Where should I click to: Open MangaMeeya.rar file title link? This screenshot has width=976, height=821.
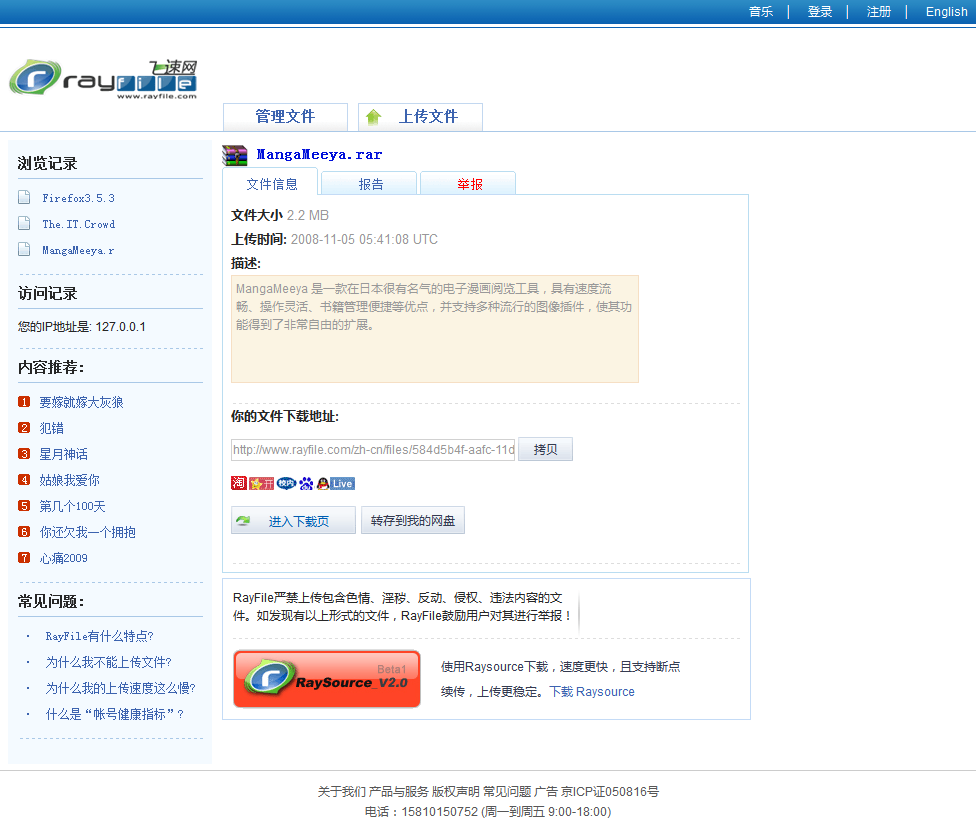tap(319, 154)
